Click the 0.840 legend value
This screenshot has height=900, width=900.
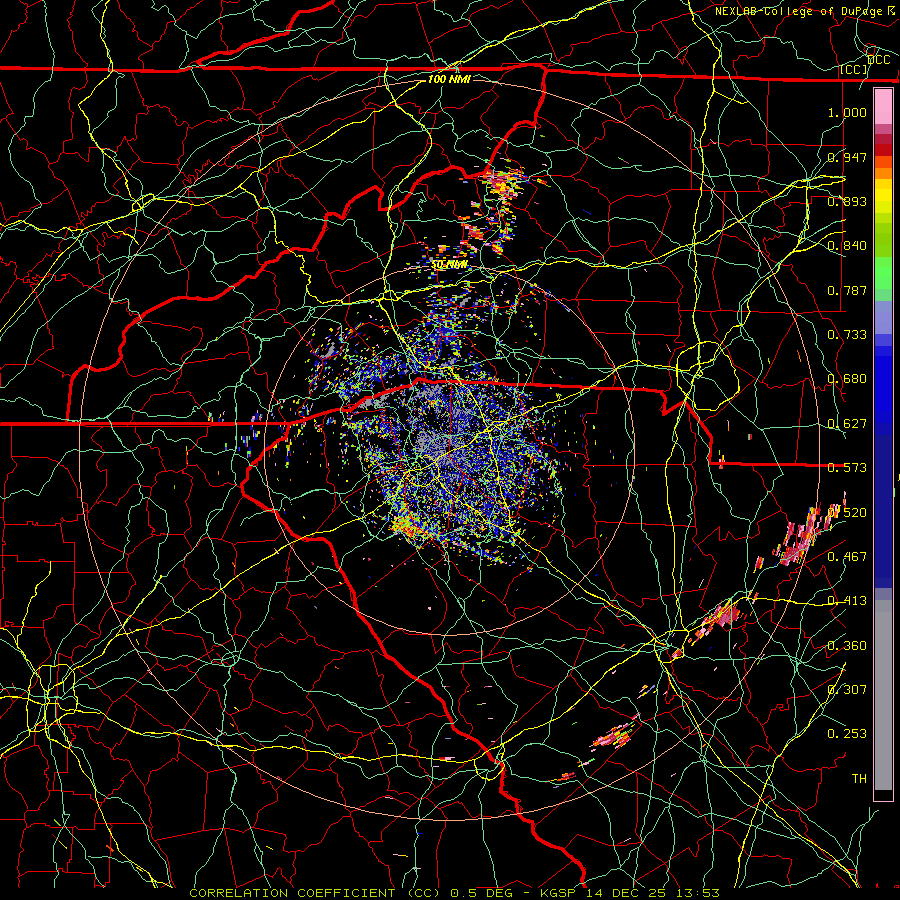(x=847, y=246)
